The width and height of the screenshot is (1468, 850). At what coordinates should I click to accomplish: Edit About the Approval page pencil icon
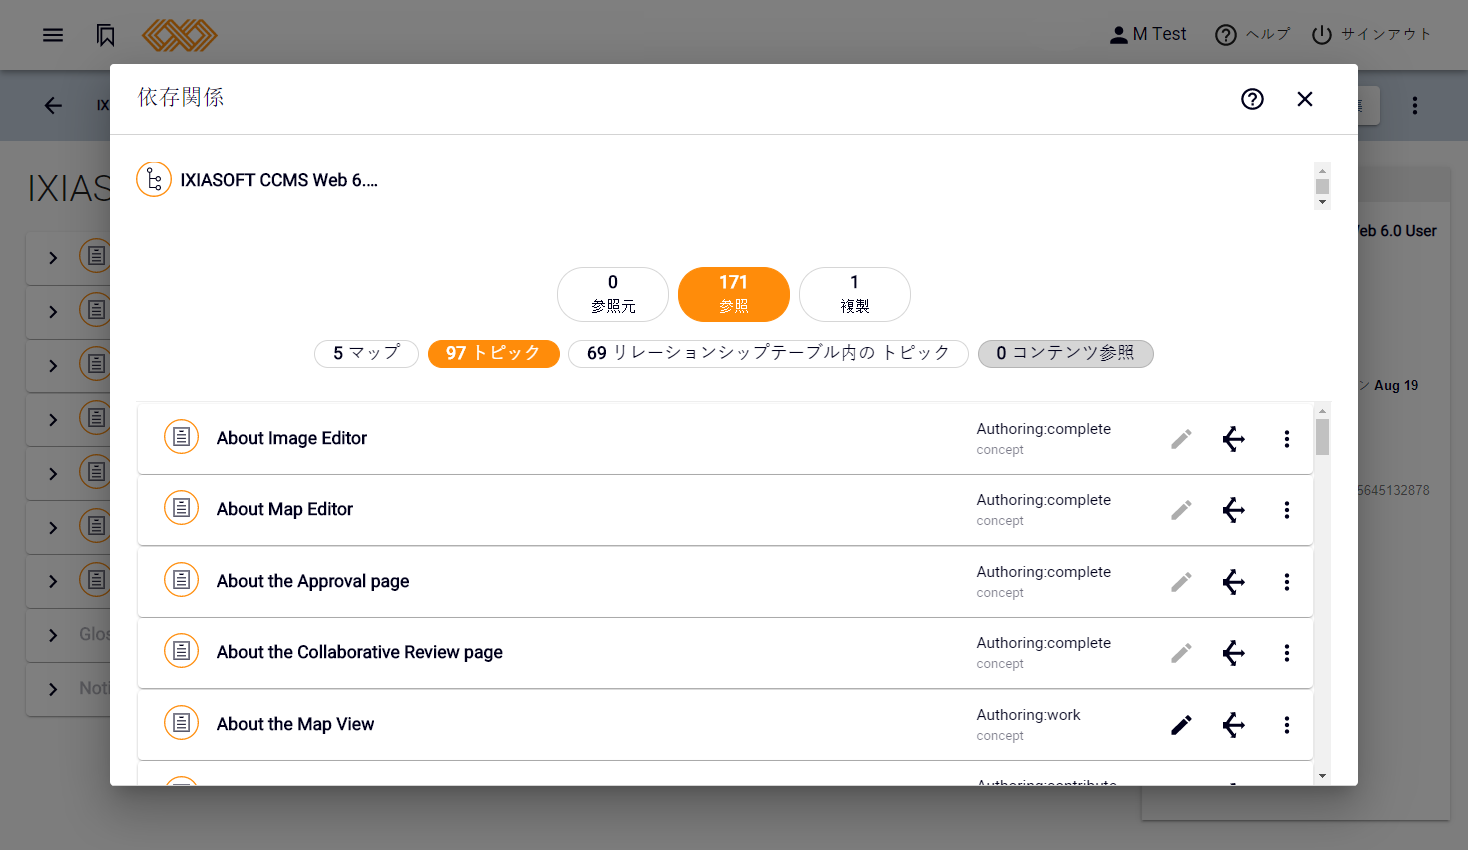coord(1181,582)
